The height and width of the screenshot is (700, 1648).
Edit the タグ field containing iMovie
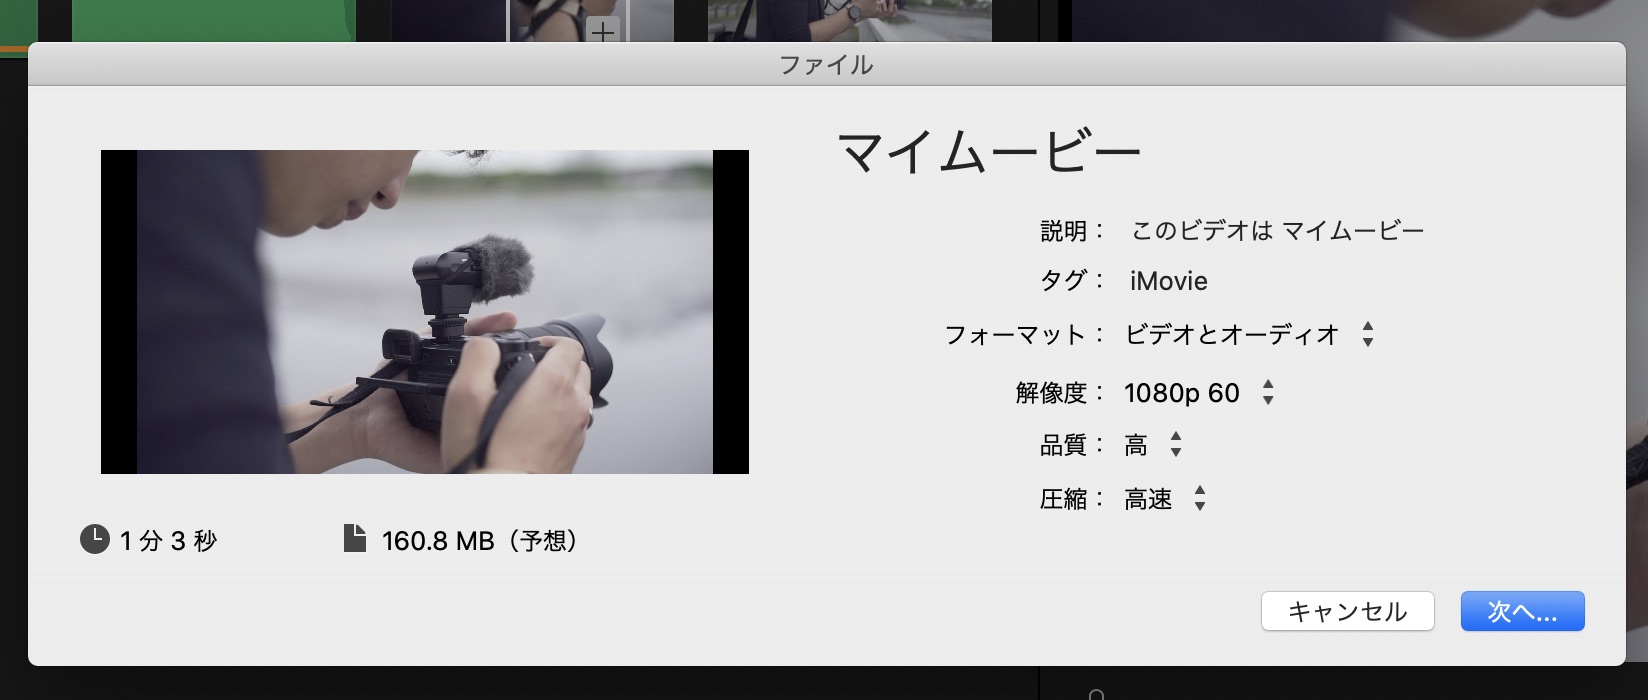click(1168, 281)
